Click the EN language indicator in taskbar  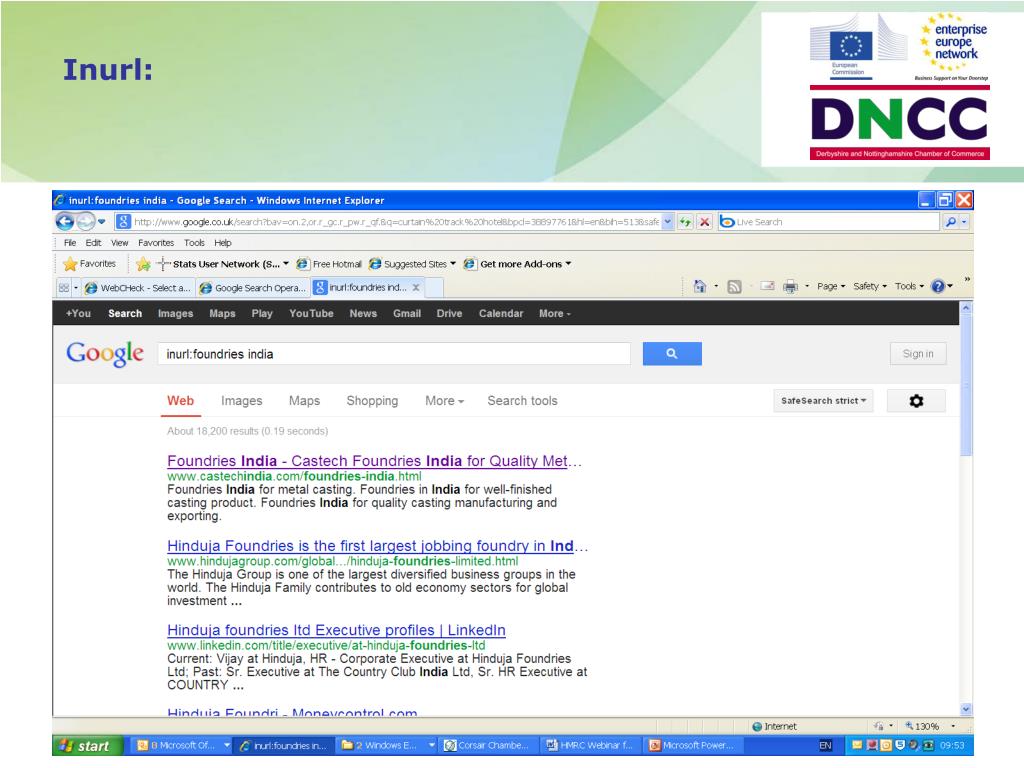pyautogui.click(x=825, y=745)
